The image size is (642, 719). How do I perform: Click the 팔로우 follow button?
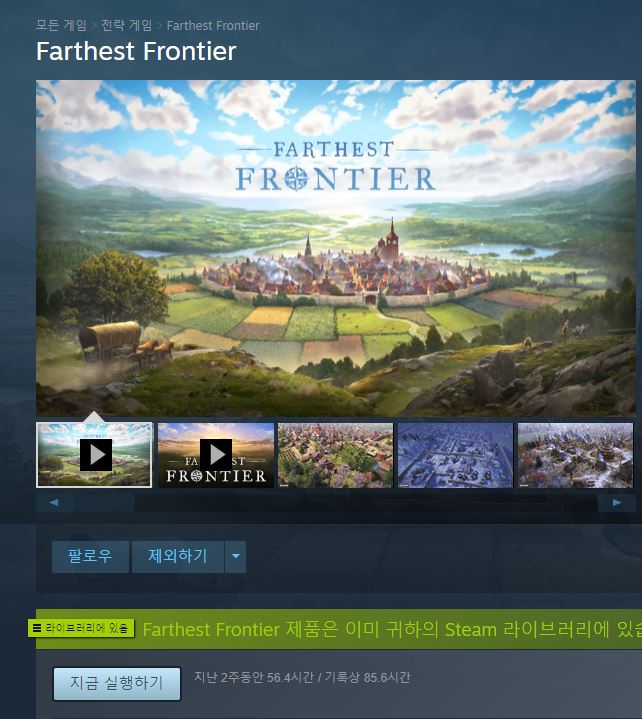(x=90, y=556)
